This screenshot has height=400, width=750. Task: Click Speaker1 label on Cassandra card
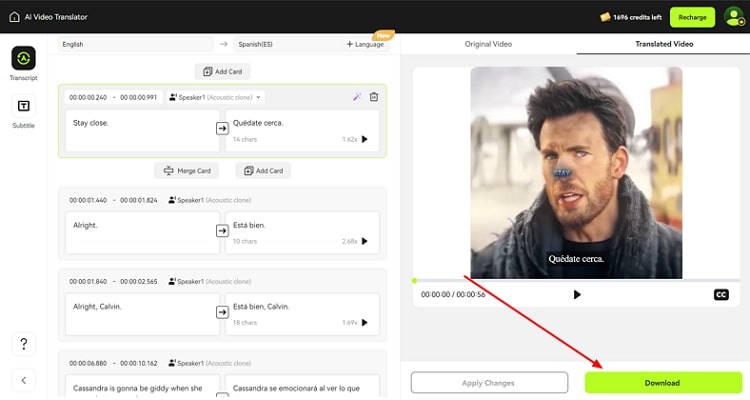[x=210, y=363]
